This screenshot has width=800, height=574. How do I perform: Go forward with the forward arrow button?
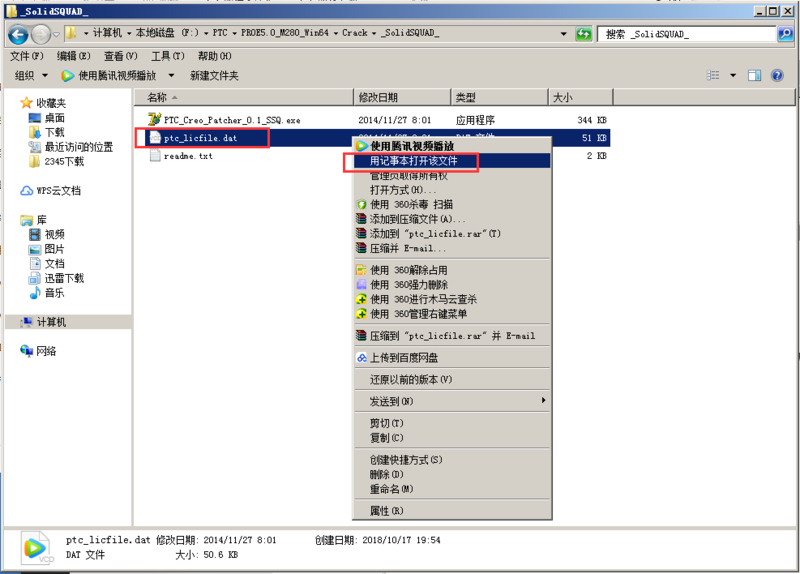point(41,35)
